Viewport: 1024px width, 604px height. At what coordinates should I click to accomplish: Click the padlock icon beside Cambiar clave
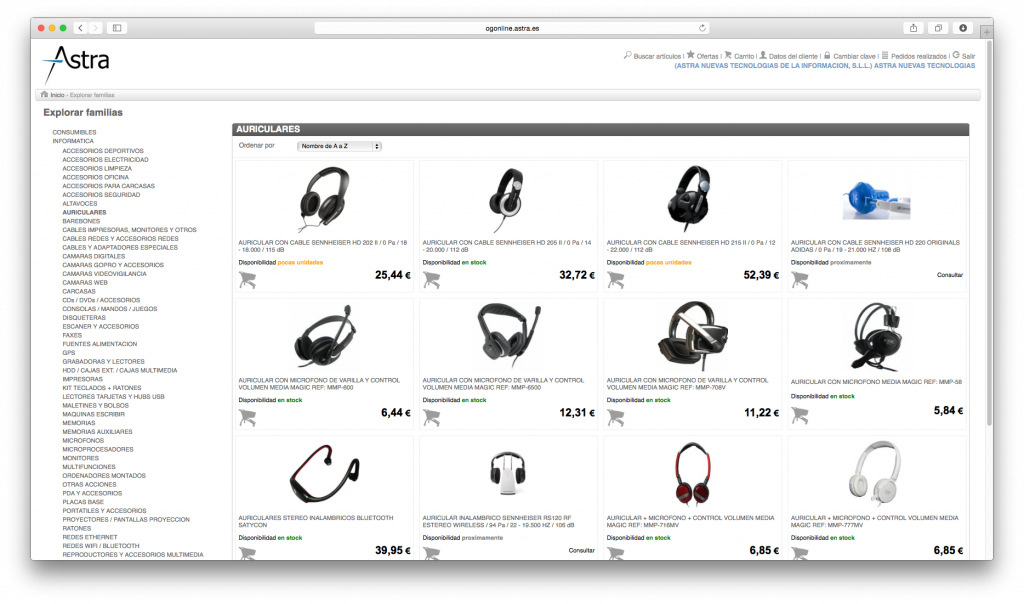pyautogui.click(x=827, y=56)
